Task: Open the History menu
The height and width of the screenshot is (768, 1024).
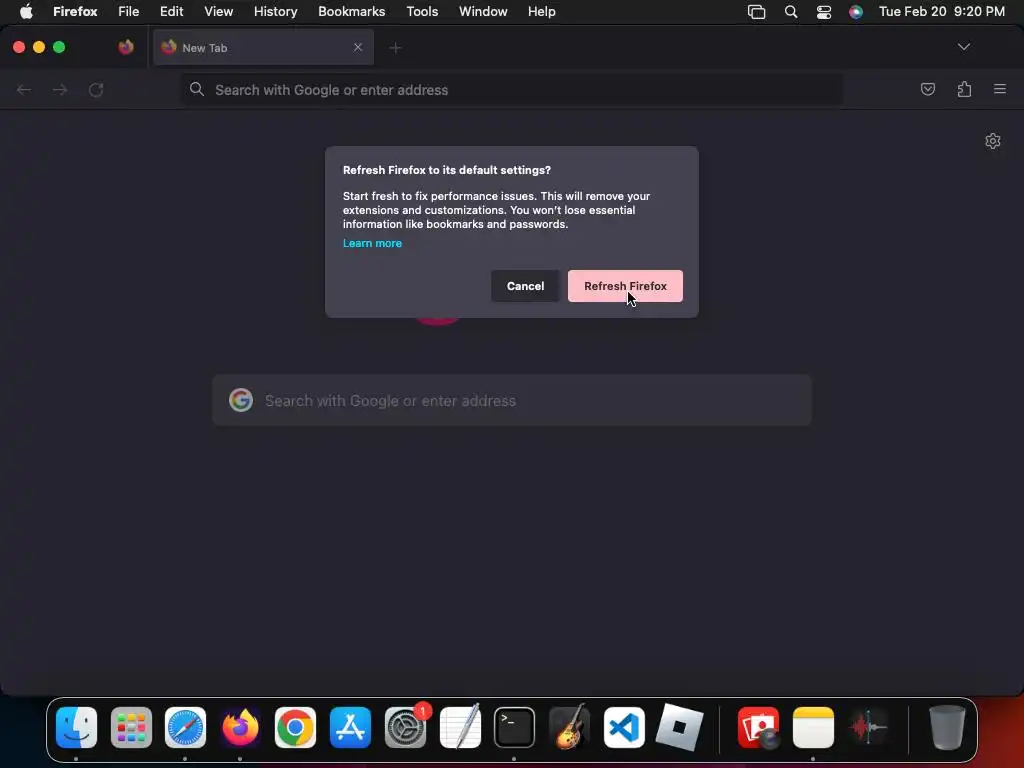Action: coord(276,12)
